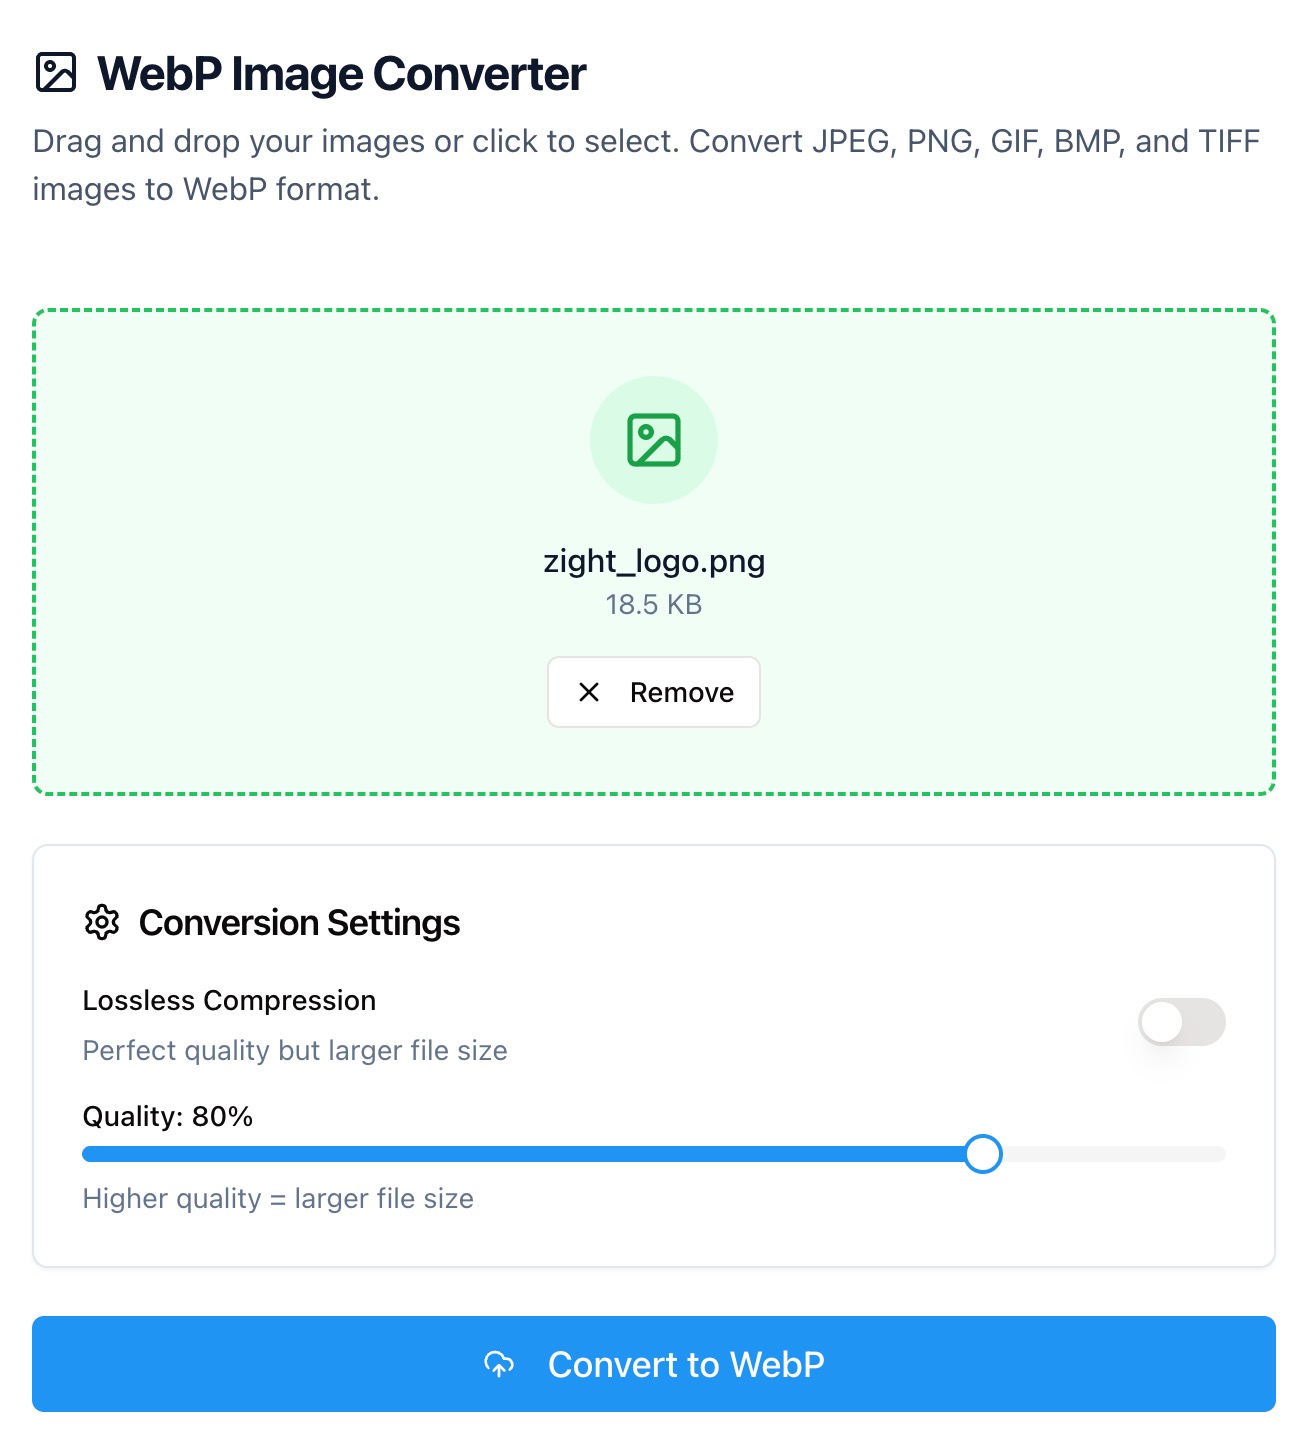This screenshot has height=1448, width=1316.
Task: Click the zight_logo.png file name
Action: click(x=654, y=561)
